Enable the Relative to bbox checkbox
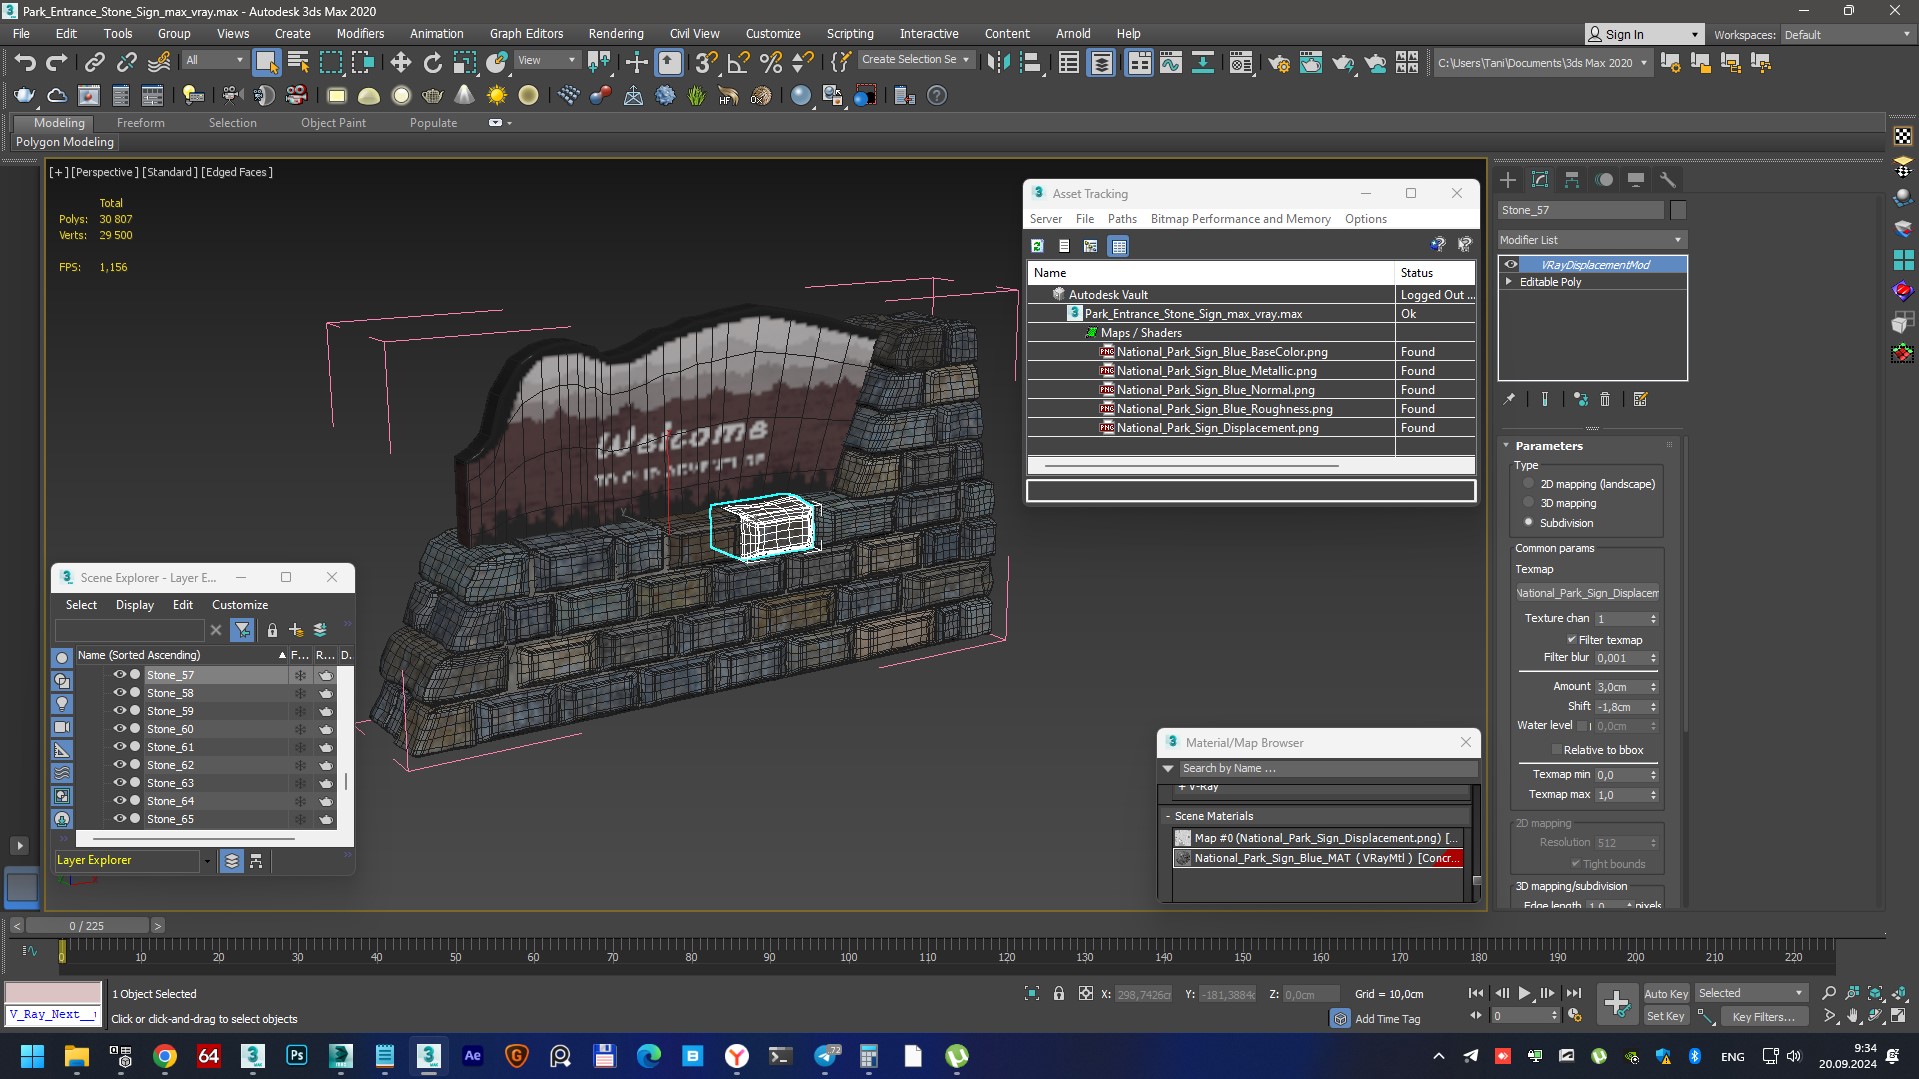1919x1079 pixels. click(x=1556, y=750)
